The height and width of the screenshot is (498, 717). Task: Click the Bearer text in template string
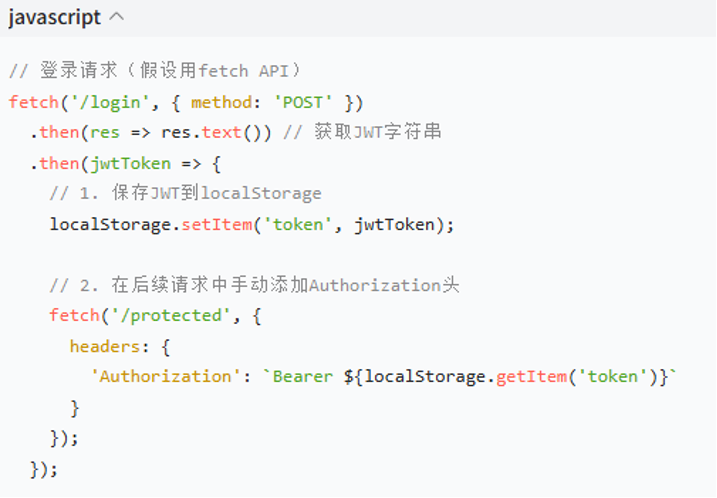303,377
